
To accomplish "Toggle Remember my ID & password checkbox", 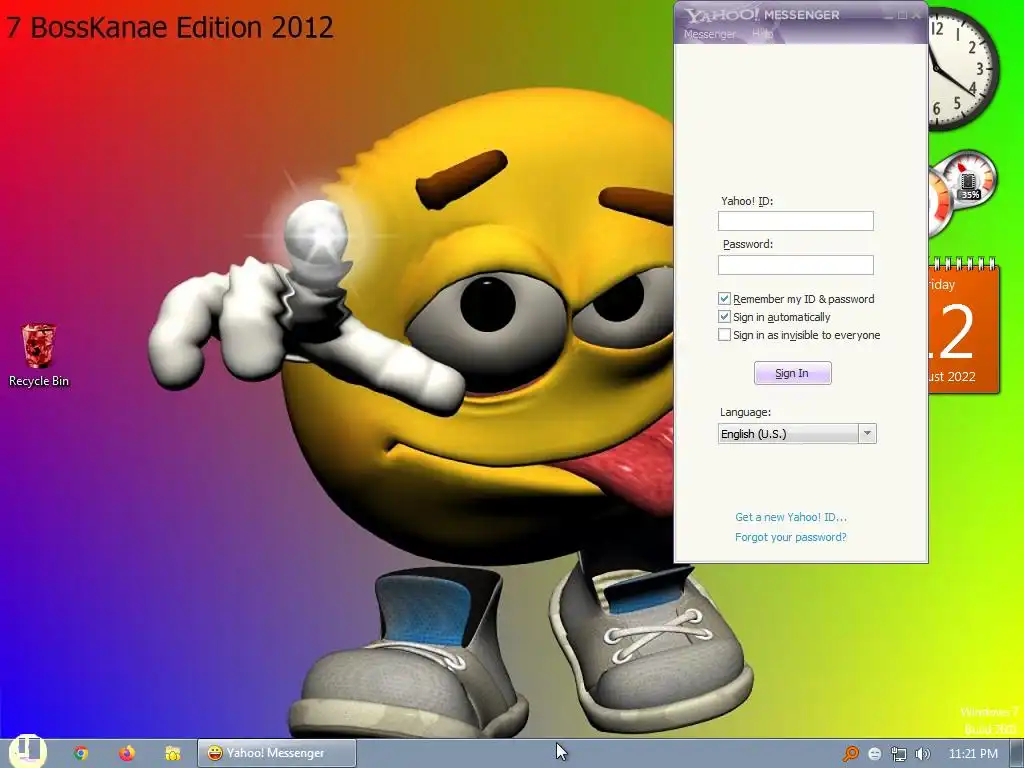I will click(x=724, y=298).
